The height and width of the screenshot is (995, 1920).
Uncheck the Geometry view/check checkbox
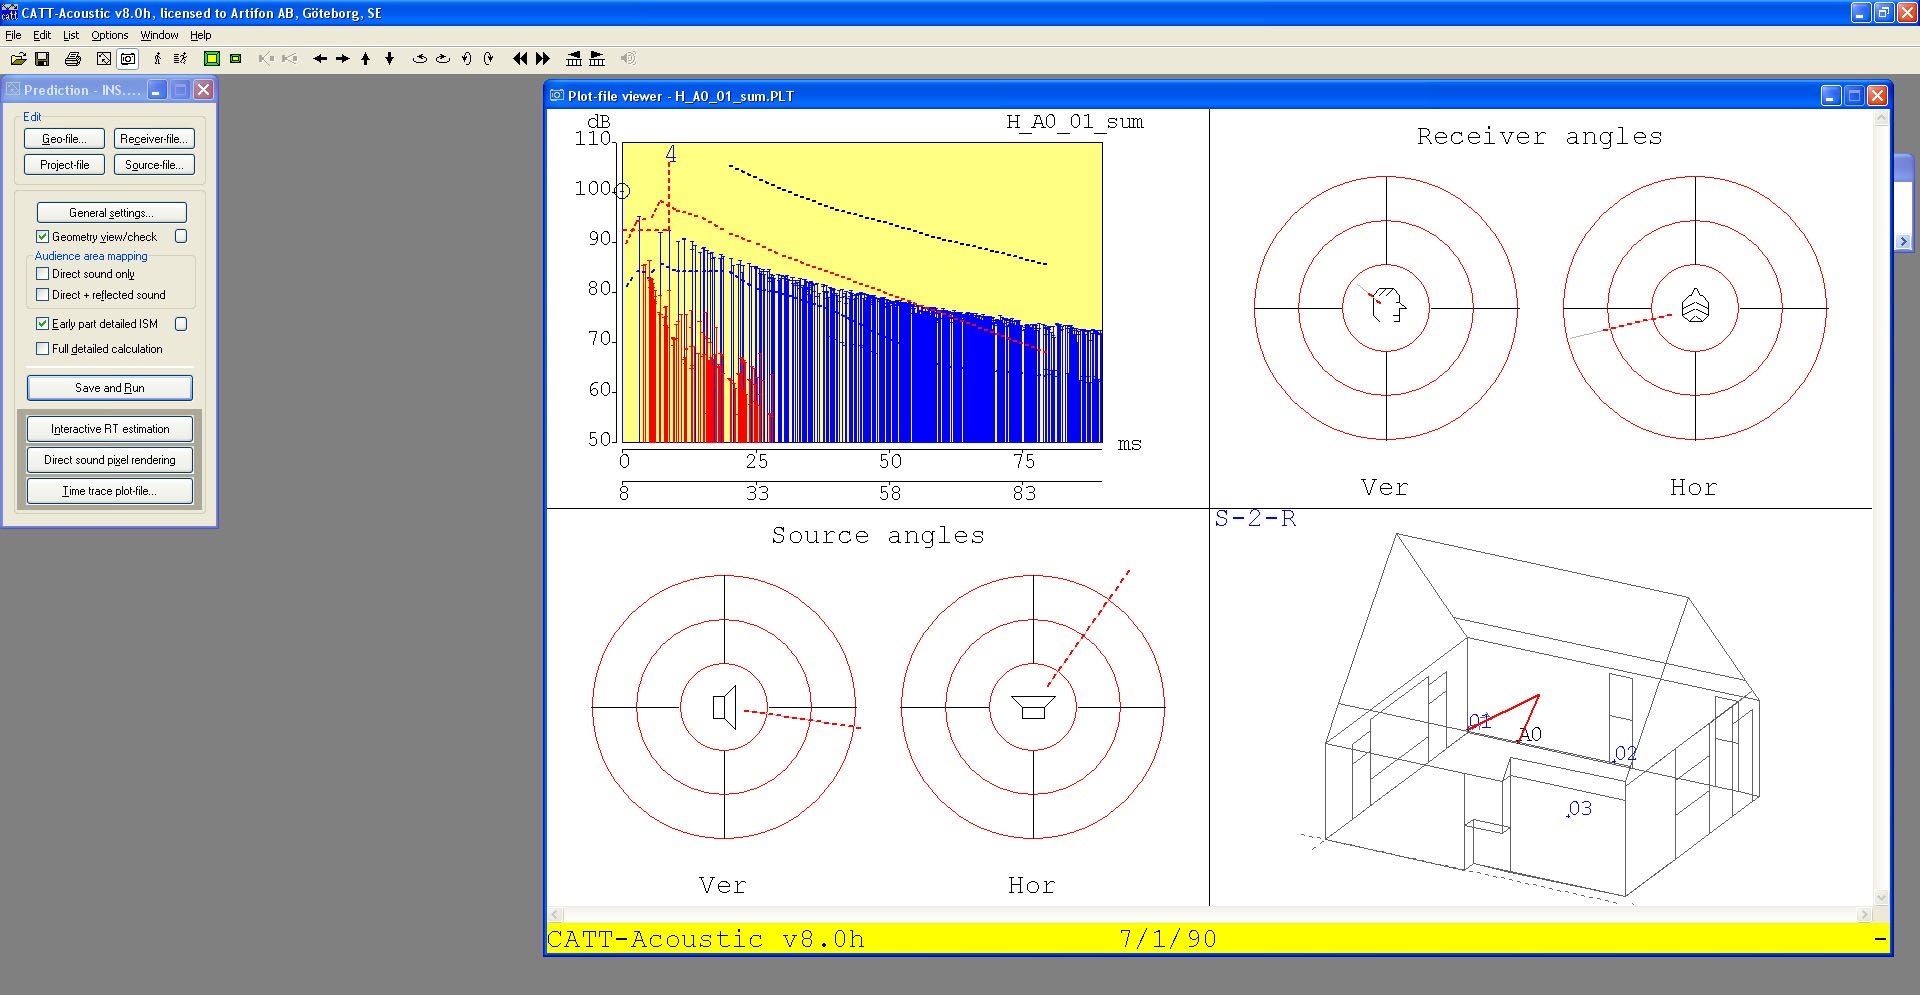pyautogui.click(x=42, y=237)
